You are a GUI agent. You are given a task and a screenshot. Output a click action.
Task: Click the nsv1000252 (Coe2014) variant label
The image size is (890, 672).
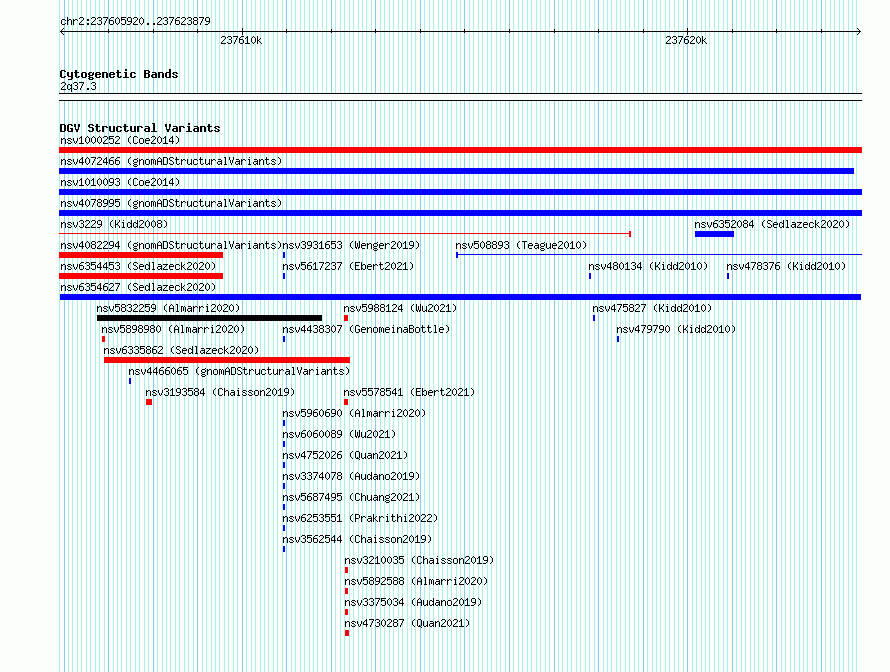tap(120, 140)
